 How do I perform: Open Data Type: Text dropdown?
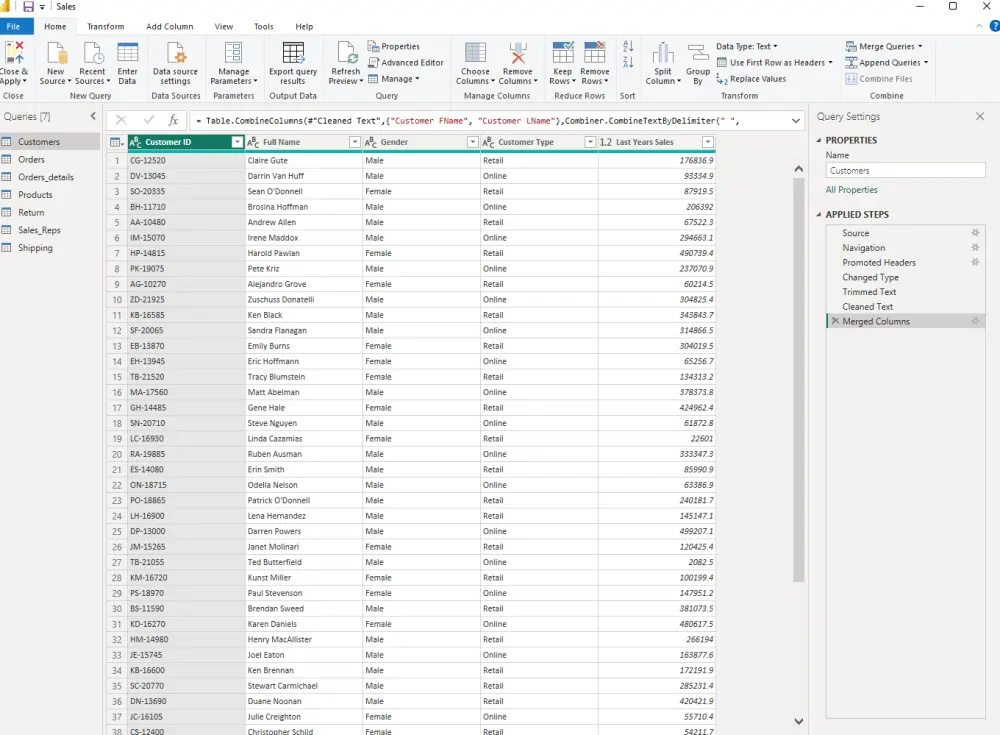[x=747, y=46]
